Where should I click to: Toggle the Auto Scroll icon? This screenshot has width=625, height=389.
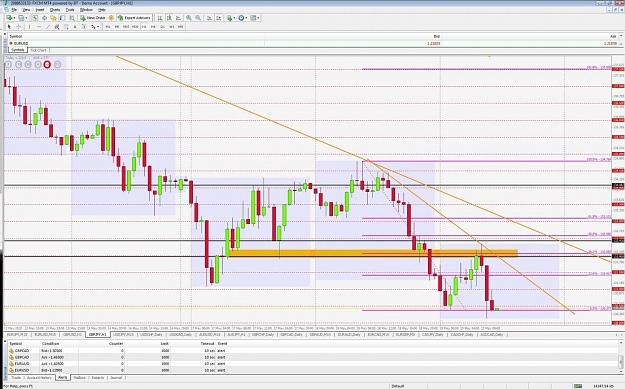[x=209, y=18]
